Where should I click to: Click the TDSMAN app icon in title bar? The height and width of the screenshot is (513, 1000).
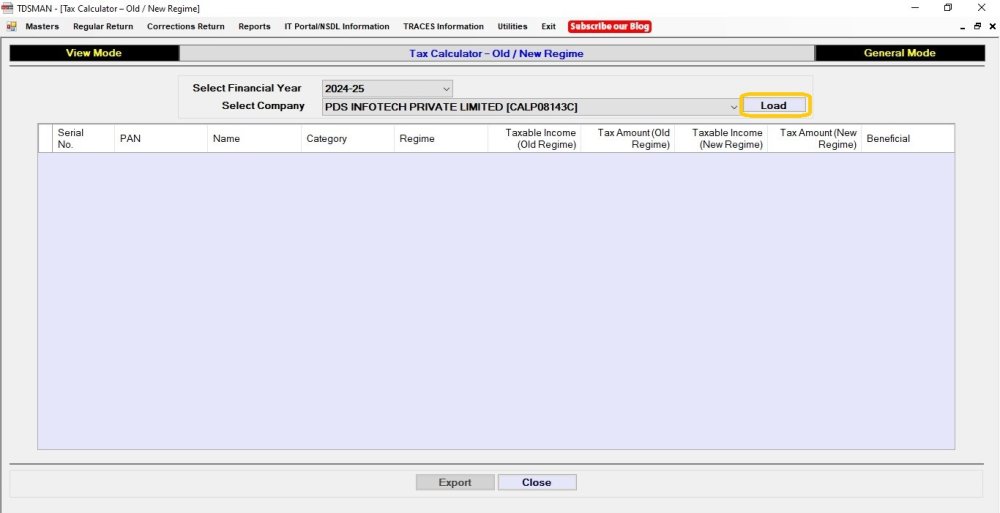[x=7, y=8]
